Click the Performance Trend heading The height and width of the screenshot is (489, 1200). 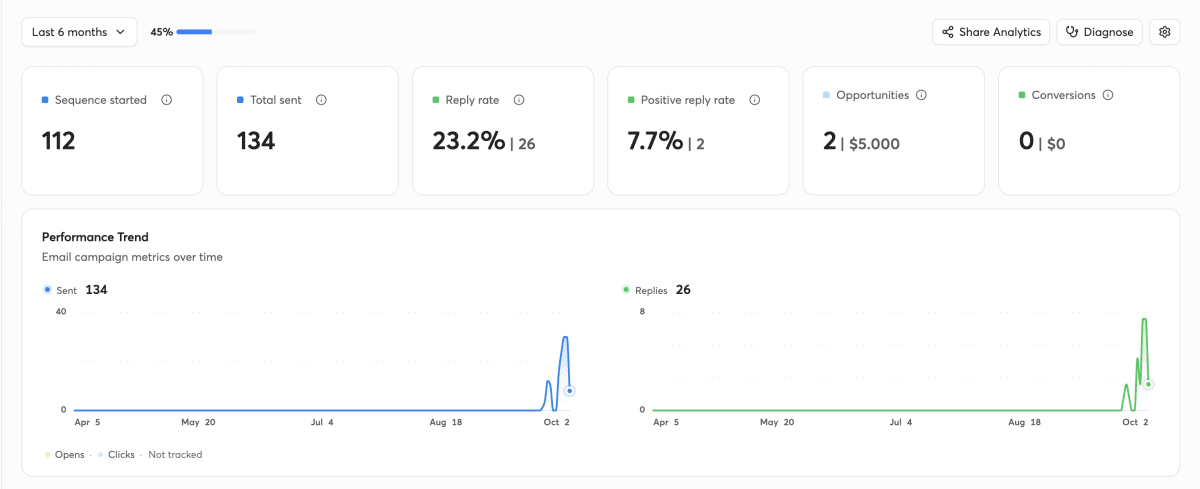point(95,237)
